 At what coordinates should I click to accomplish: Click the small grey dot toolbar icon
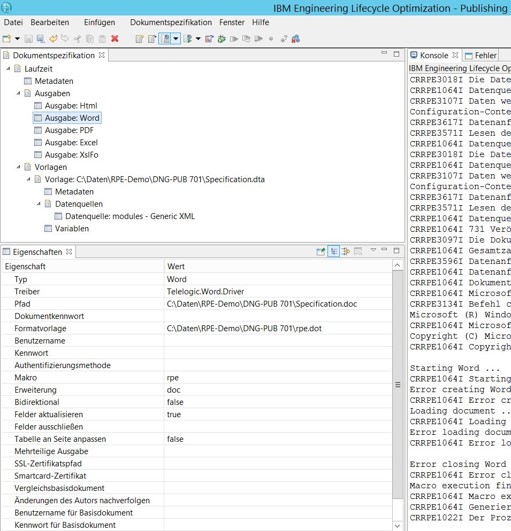[271, 39]
